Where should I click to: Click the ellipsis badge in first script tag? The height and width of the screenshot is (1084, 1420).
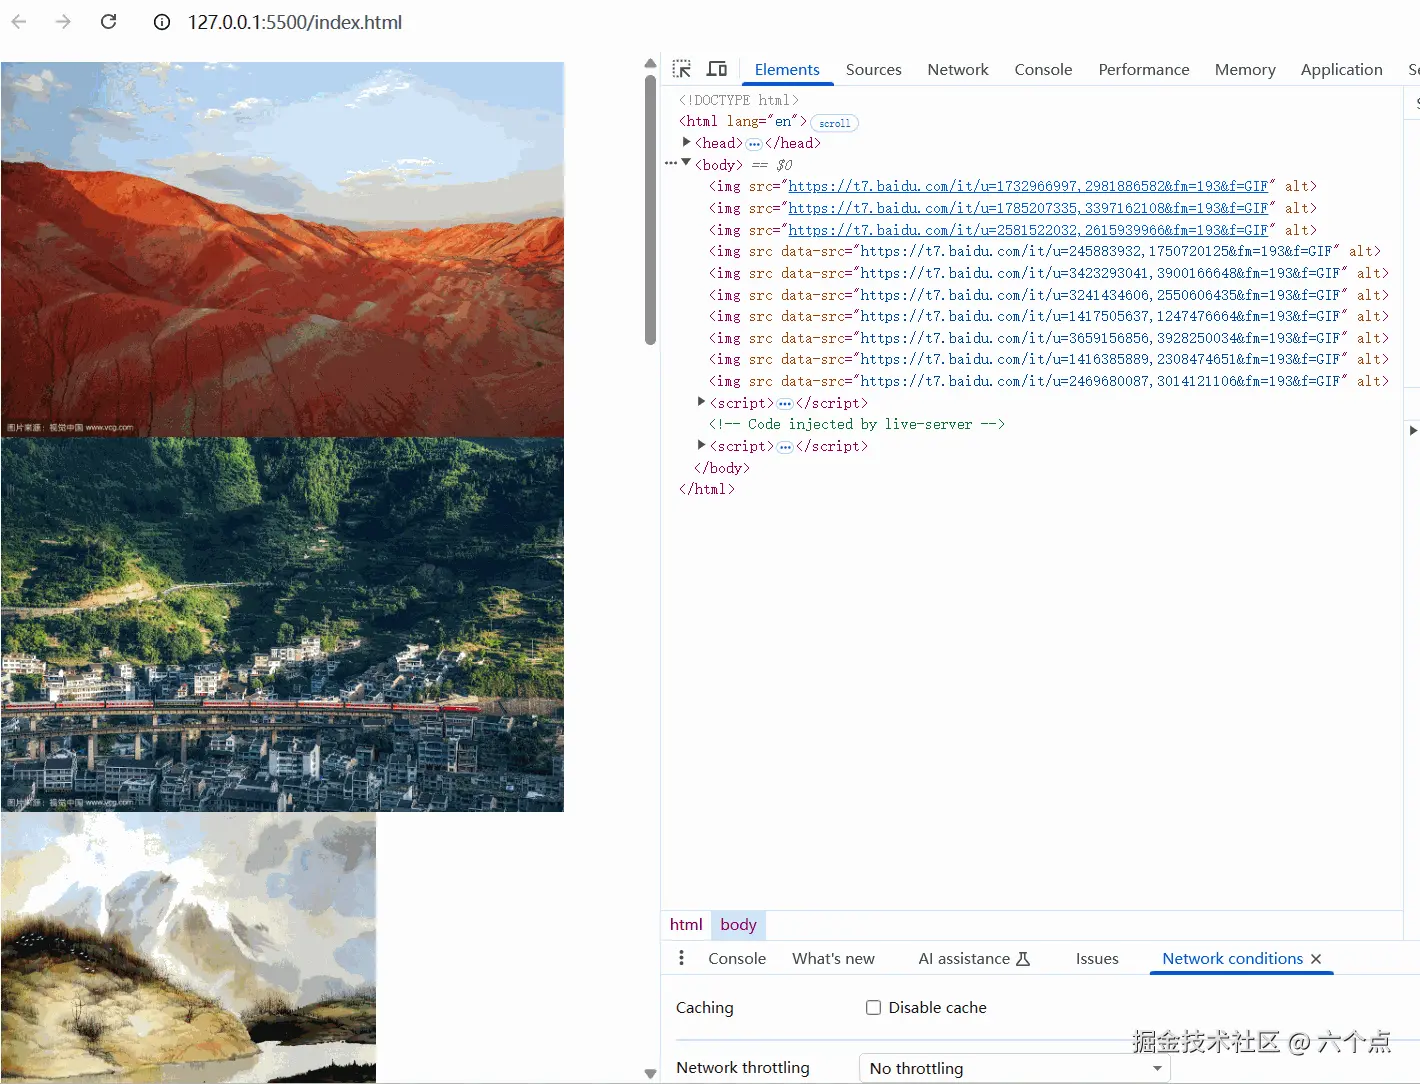[x=785, y=404]
